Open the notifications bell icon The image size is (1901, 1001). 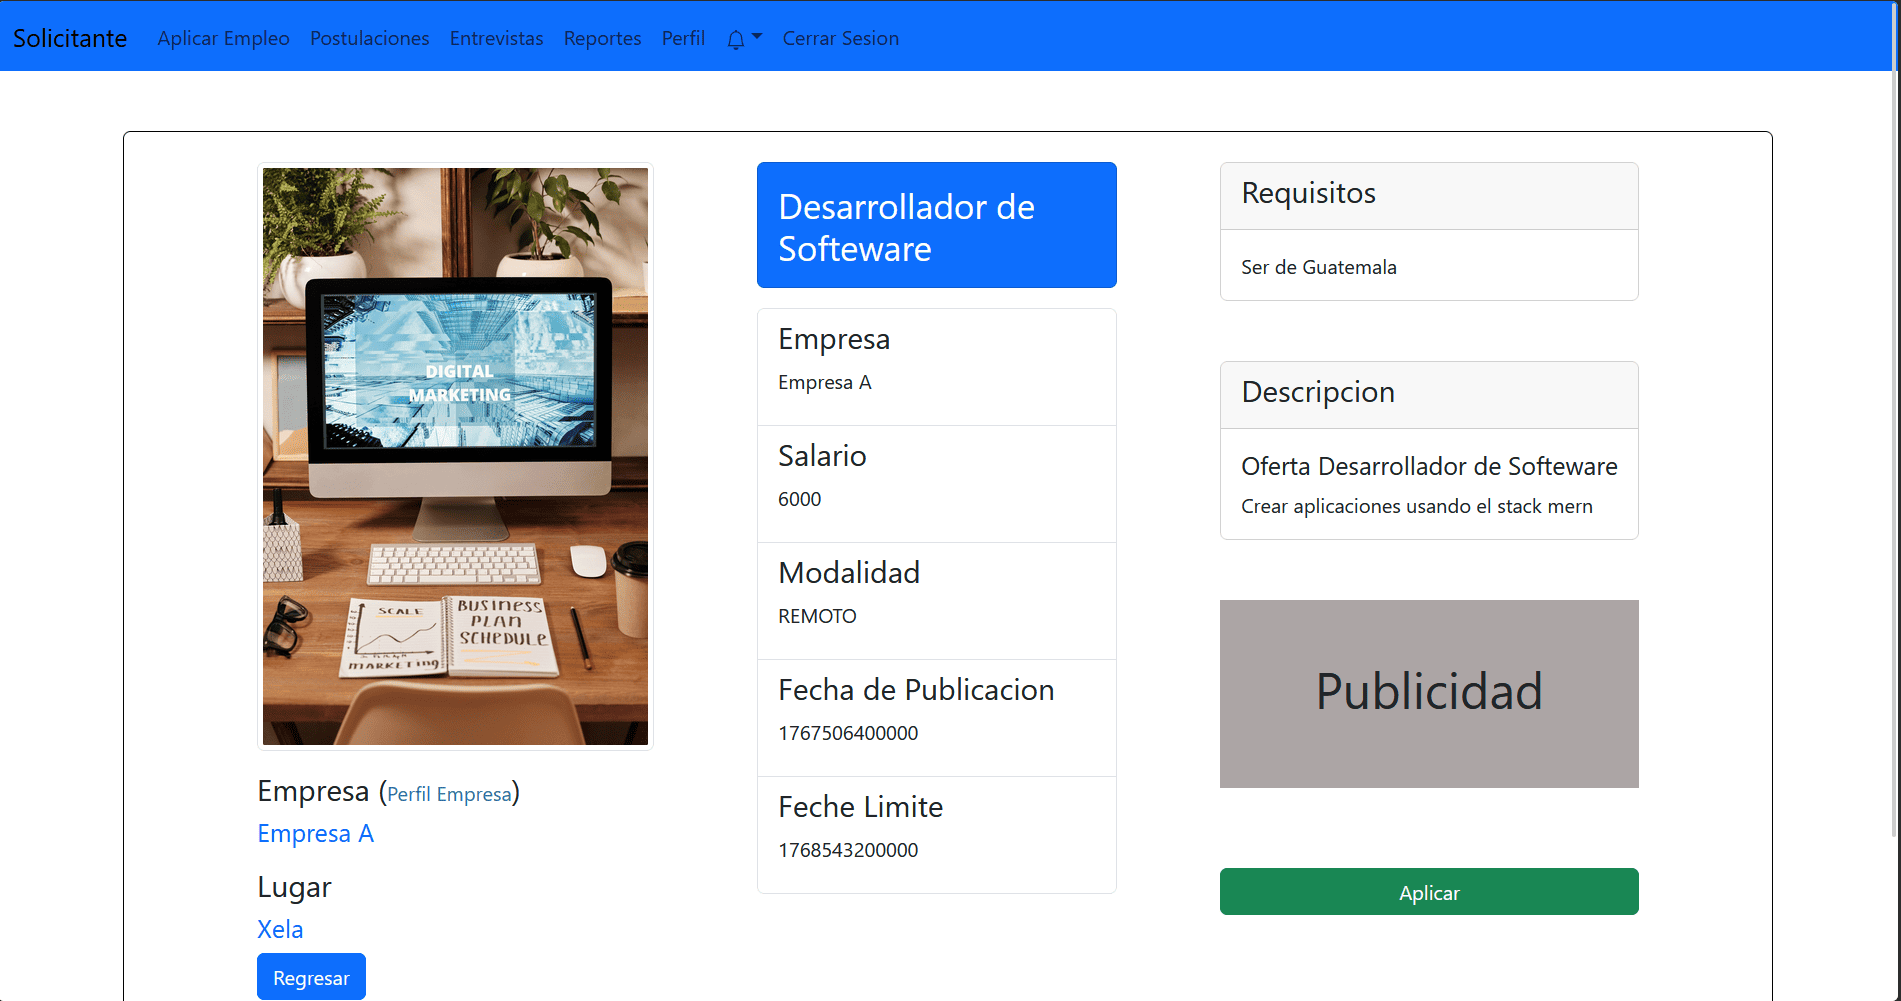click(736, 38)
